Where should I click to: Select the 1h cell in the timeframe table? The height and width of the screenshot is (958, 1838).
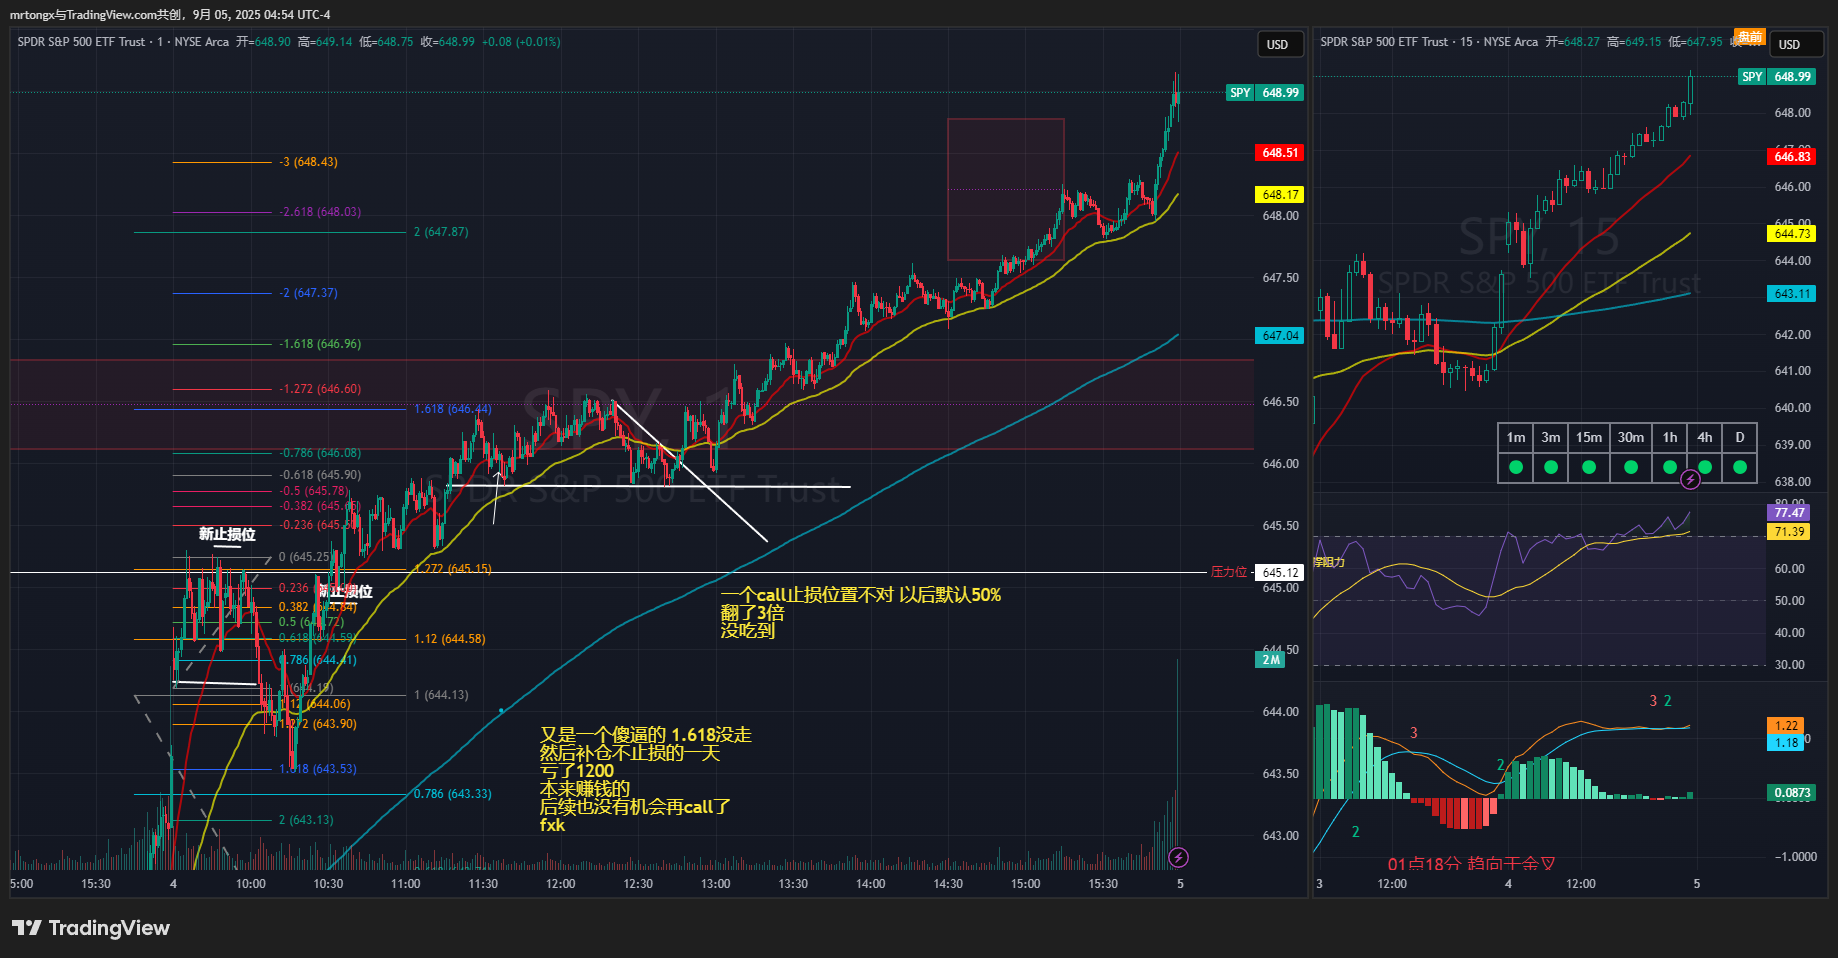[1670, 437]
